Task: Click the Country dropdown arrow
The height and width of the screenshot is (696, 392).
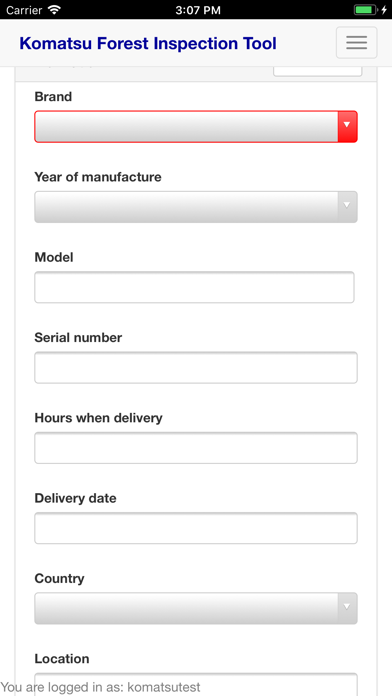Action: click(348, 608)
